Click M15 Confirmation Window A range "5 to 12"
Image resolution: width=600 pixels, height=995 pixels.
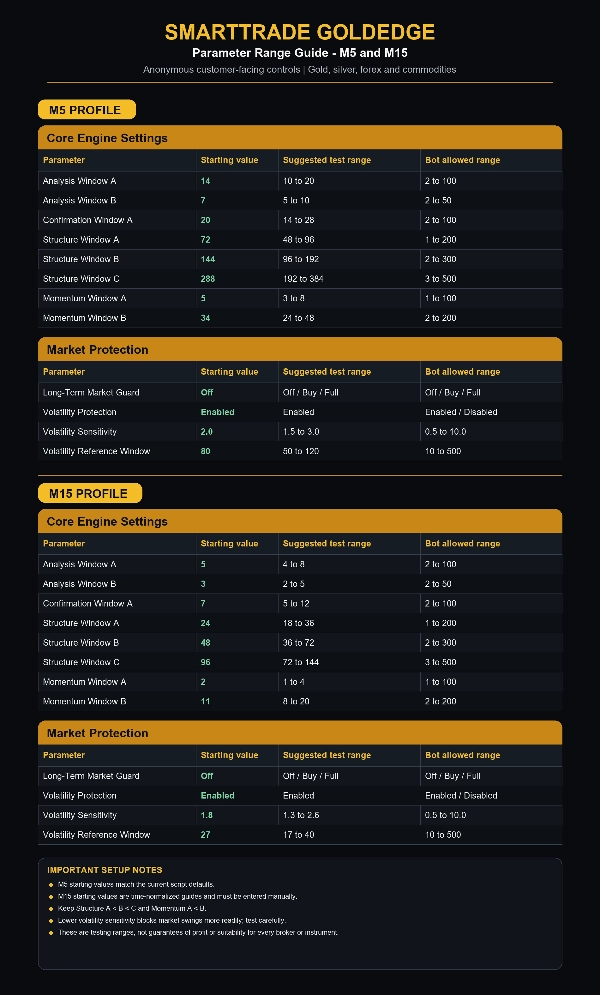296,603
